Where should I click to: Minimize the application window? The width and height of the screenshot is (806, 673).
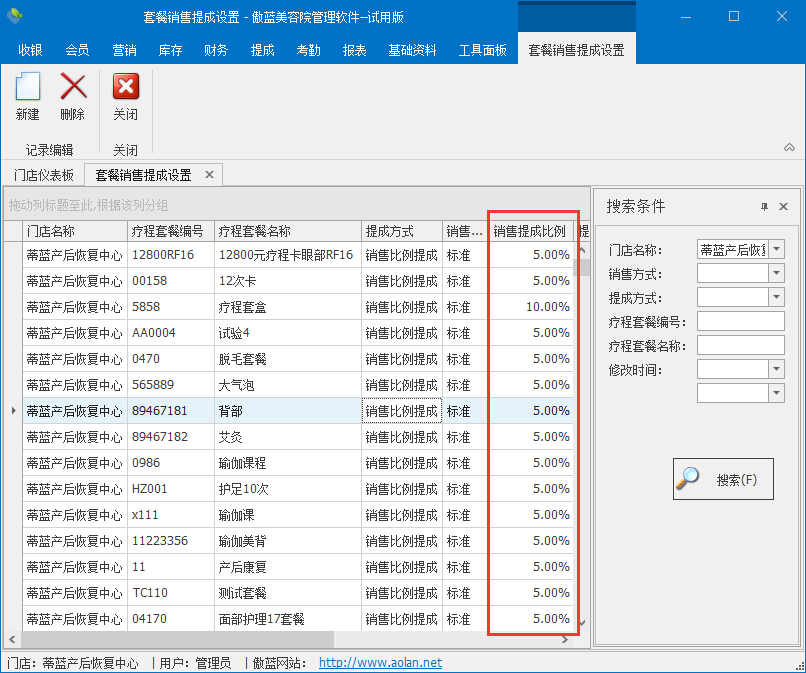pyautogui.click(x=686, y=16)
